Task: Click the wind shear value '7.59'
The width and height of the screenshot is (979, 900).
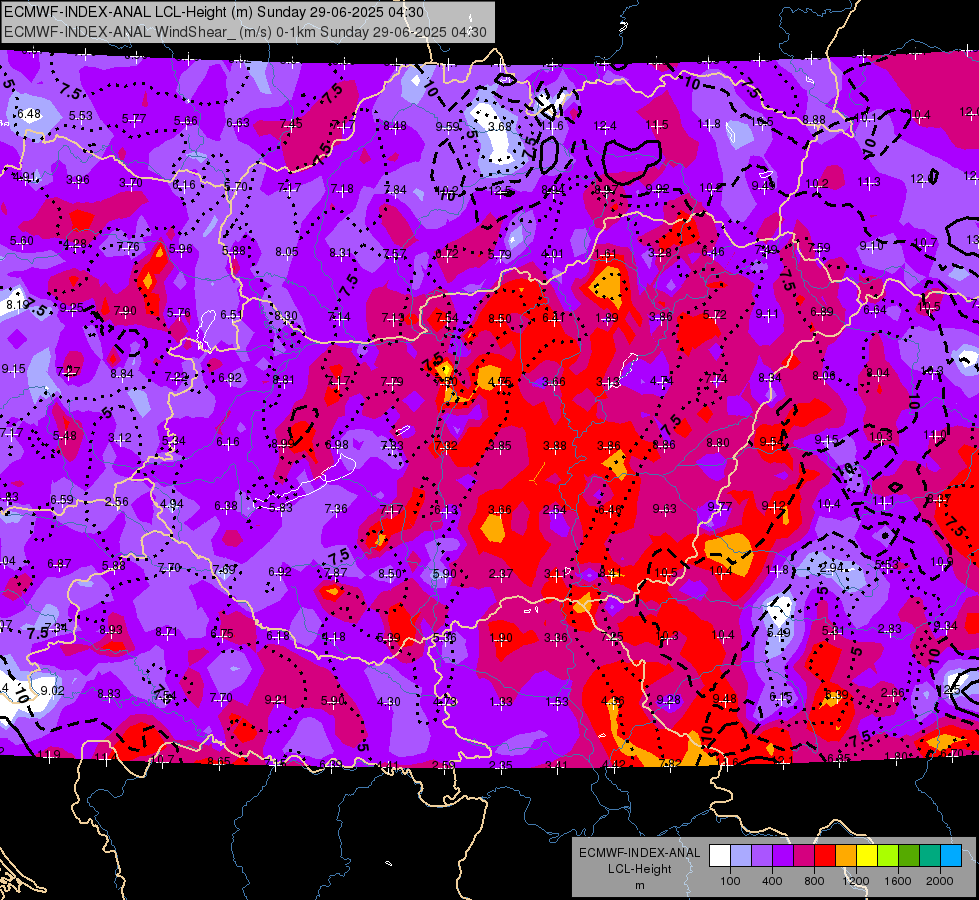Action: coord(819,247)
